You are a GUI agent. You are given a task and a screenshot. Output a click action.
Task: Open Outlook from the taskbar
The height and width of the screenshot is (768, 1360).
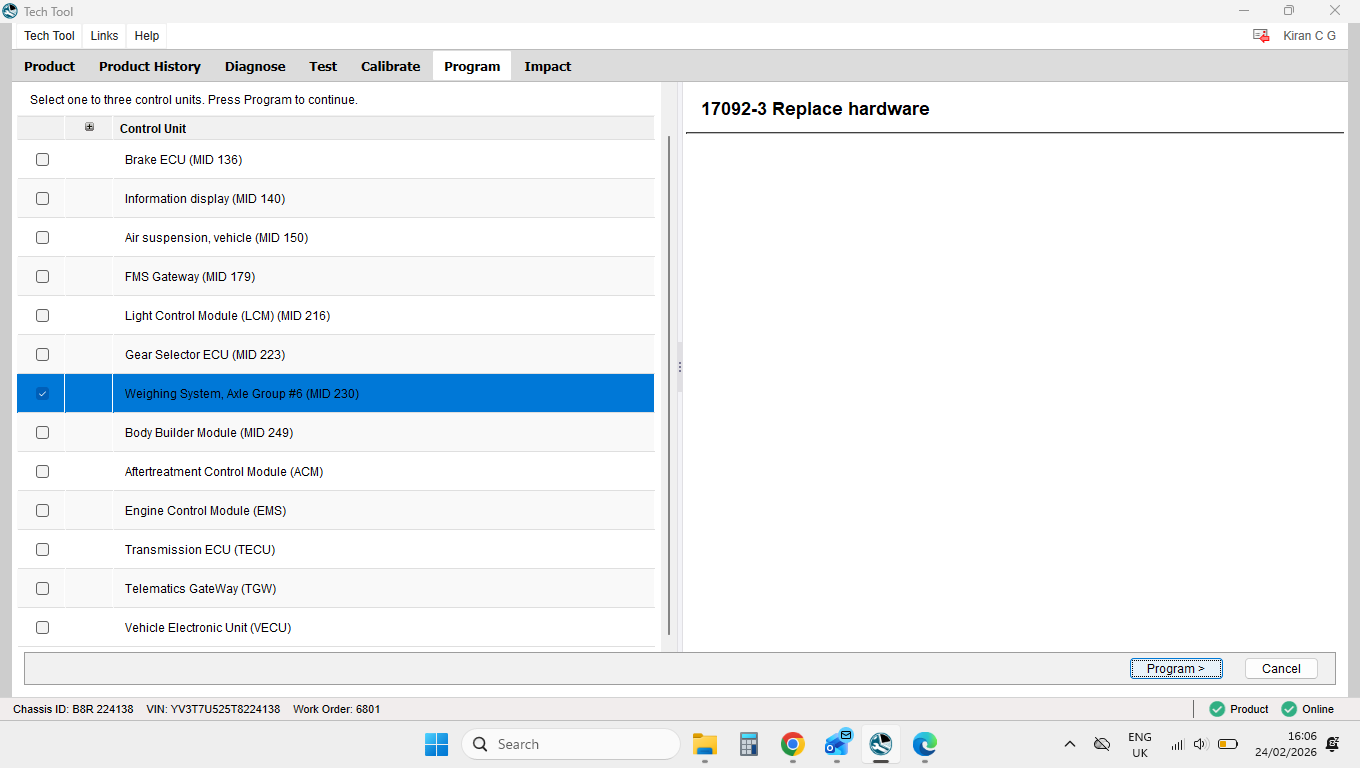coord(837,743)
